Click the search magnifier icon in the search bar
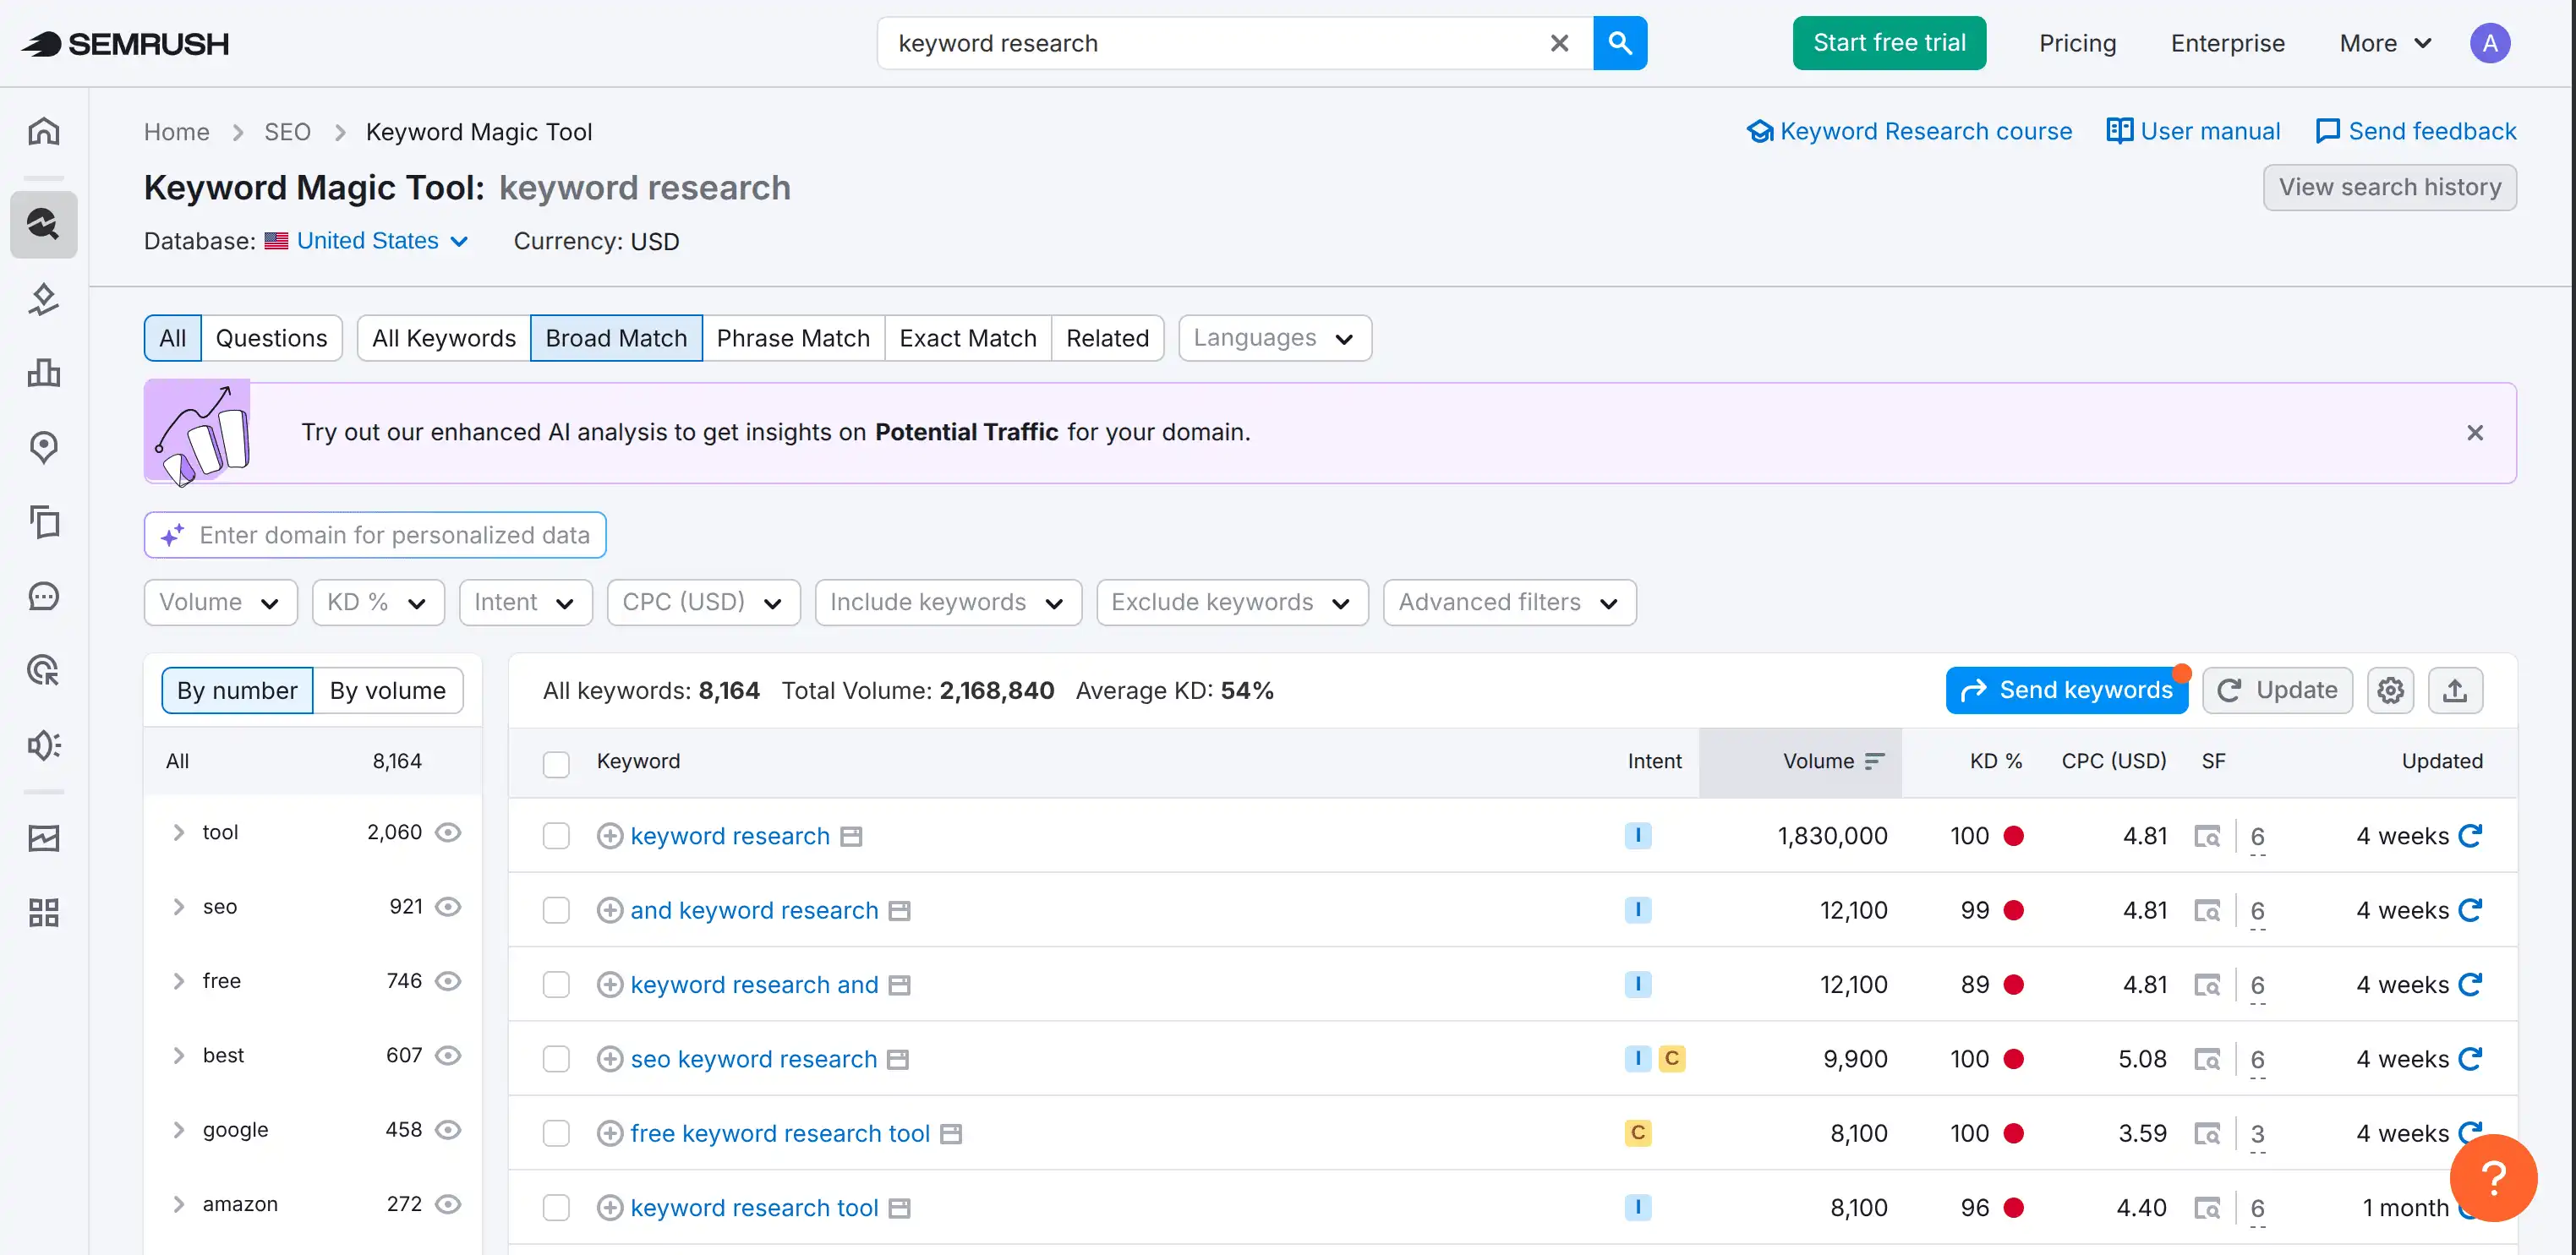Screen dimensions: 2576x1255 (1620, 43)
